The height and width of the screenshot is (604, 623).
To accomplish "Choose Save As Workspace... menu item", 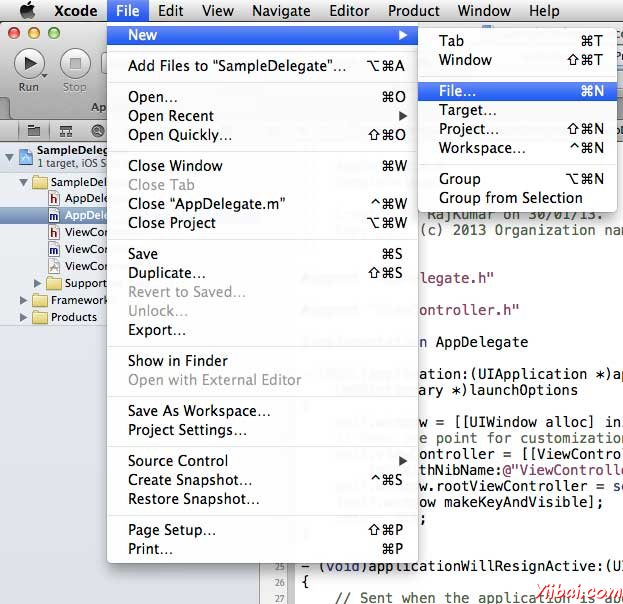I will 199,411.
